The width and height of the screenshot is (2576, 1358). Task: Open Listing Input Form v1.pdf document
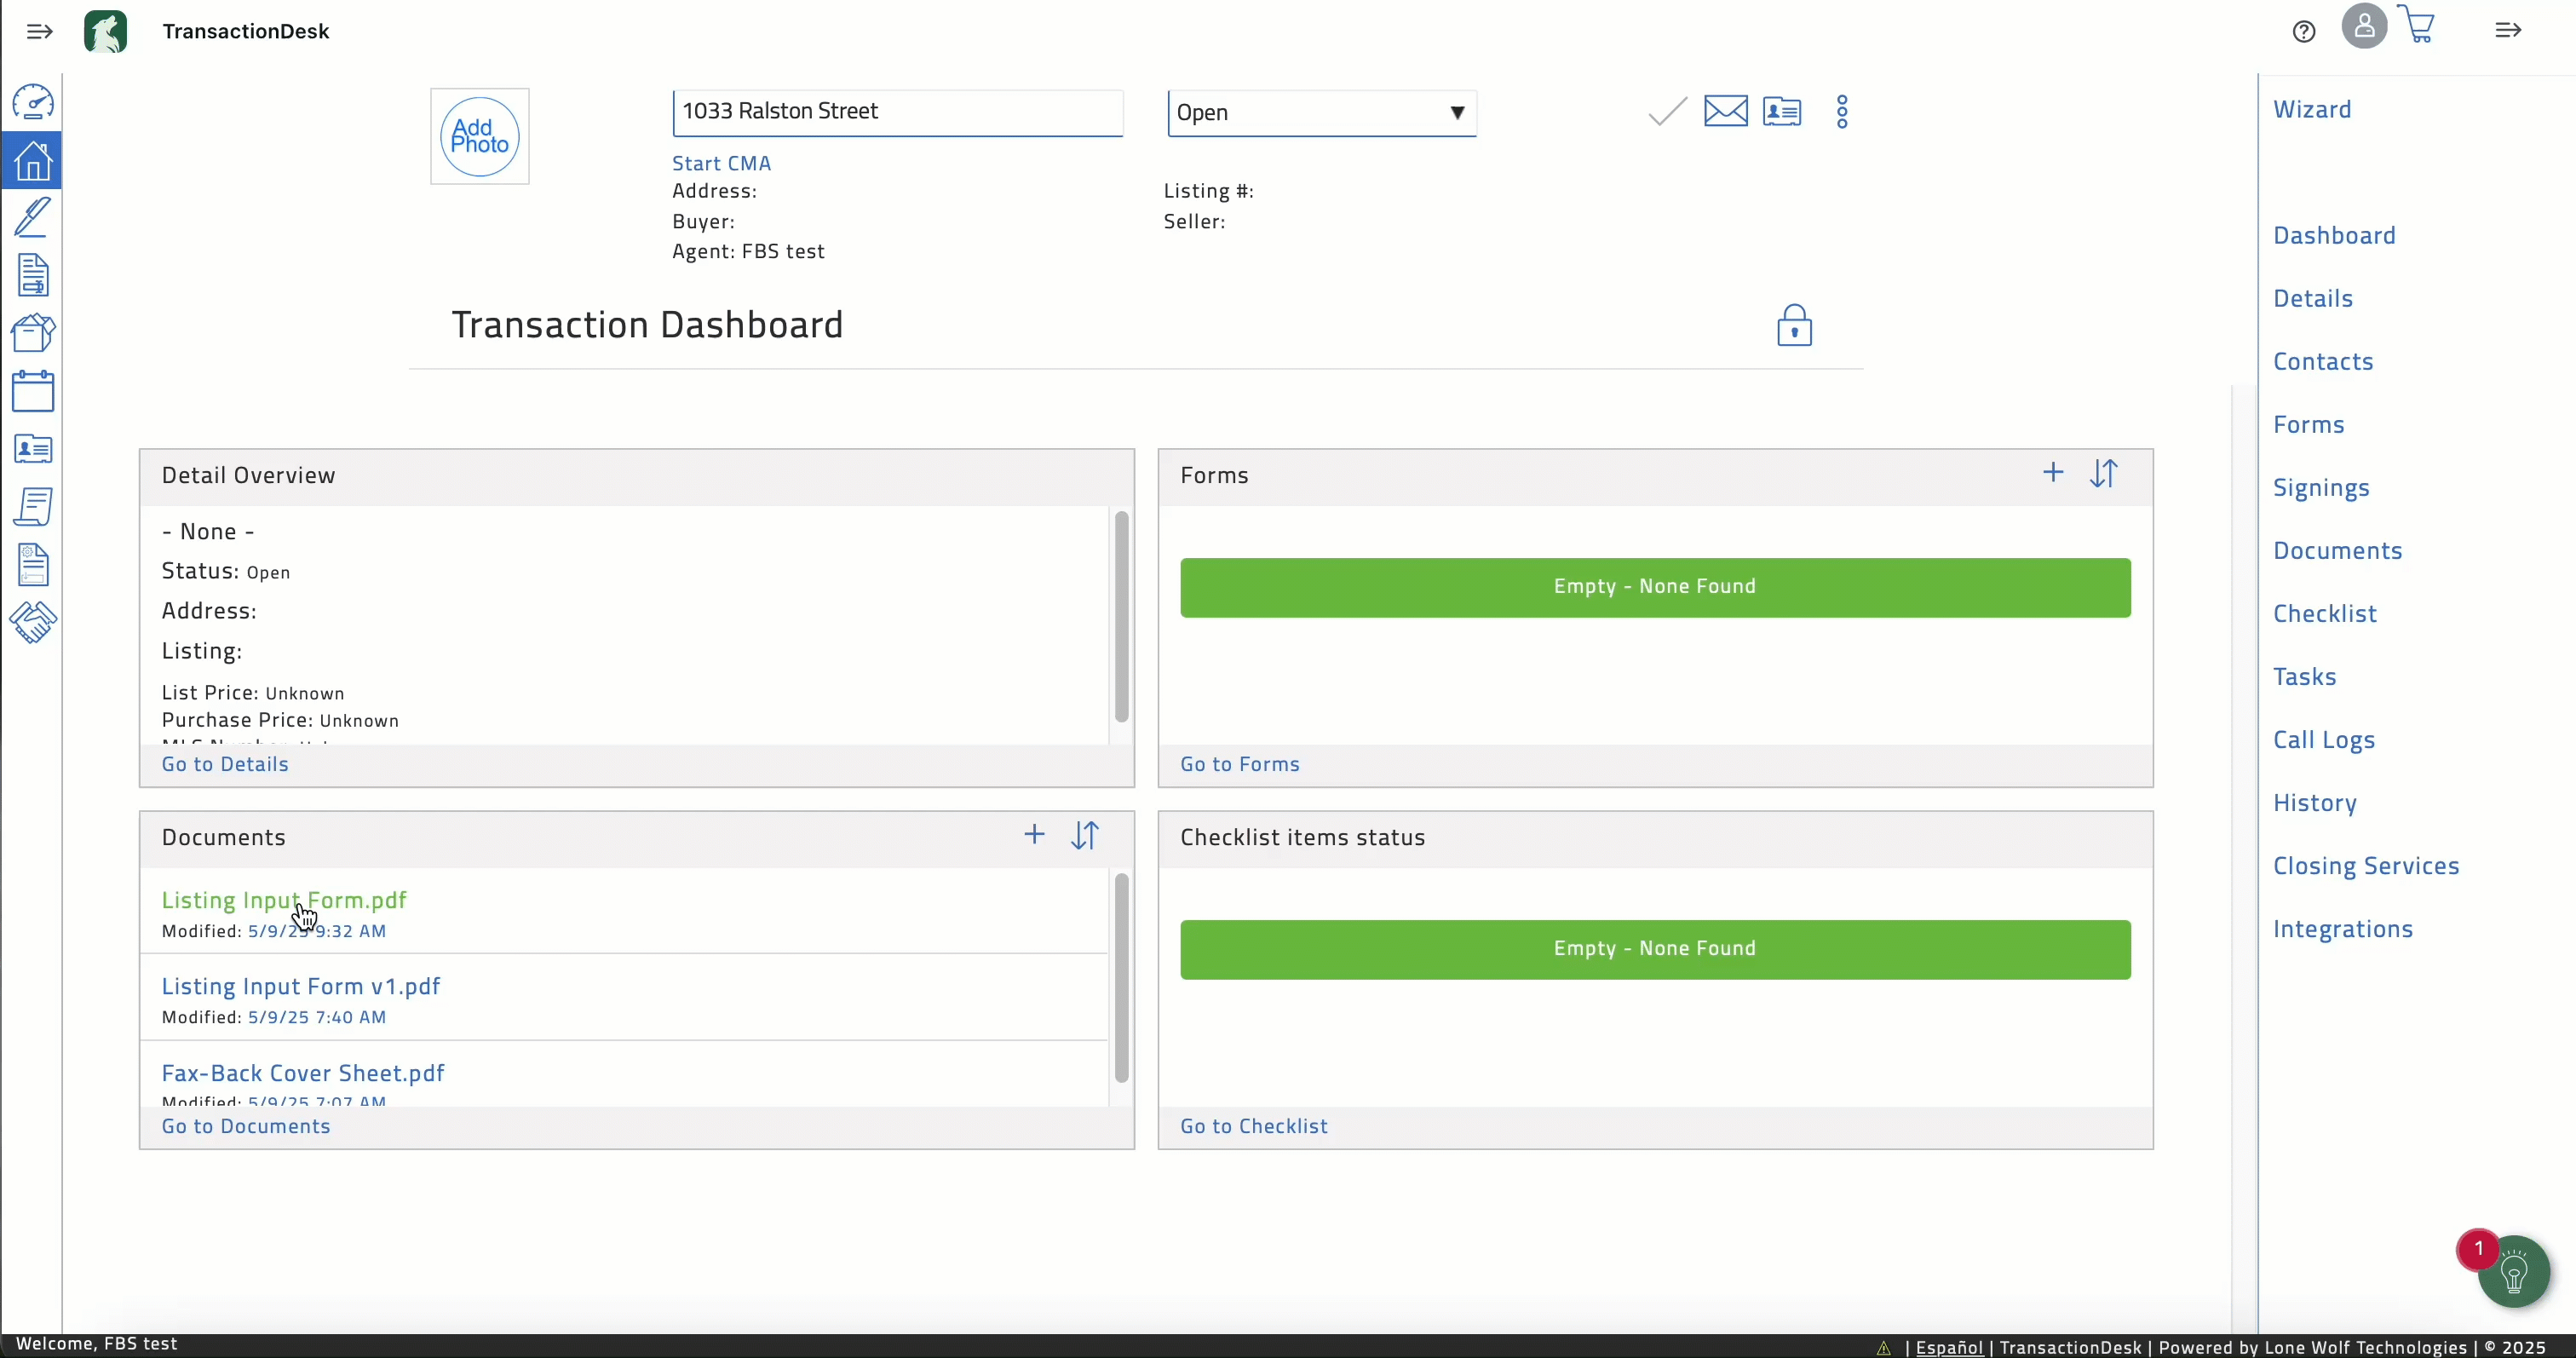tap(301, 987)
